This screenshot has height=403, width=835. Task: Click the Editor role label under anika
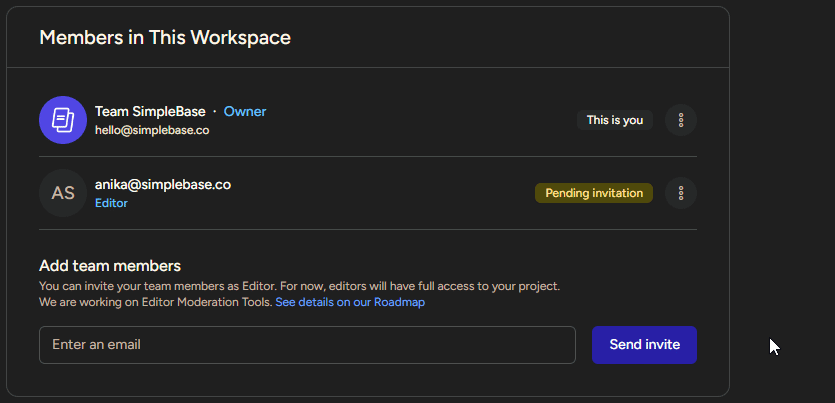tap(111, 203)
